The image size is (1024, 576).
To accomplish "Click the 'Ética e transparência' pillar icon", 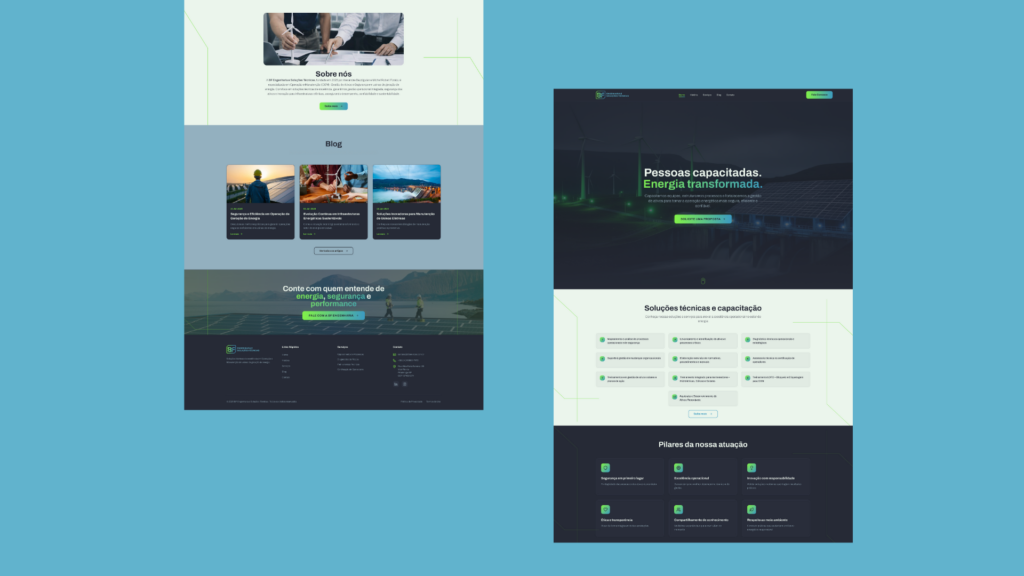I will 605,509.
